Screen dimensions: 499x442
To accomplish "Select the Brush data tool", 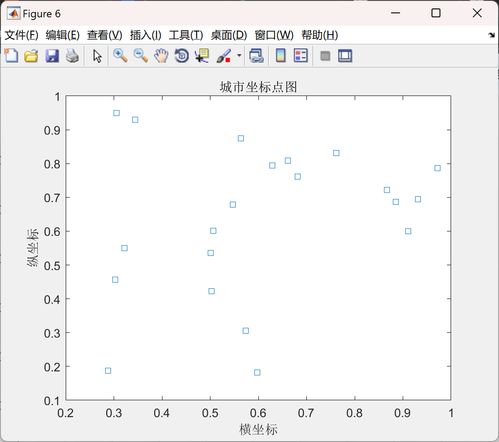I will click(224, 56).
